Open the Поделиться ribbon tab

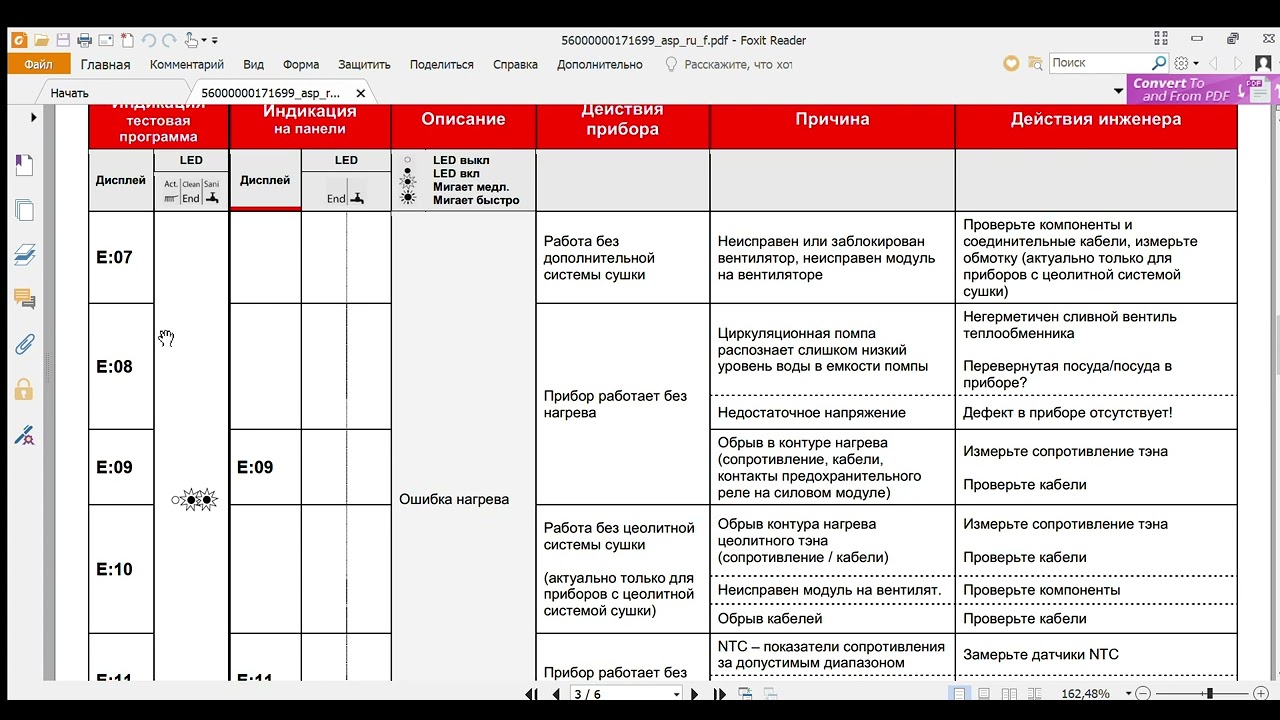pos(442,64)
